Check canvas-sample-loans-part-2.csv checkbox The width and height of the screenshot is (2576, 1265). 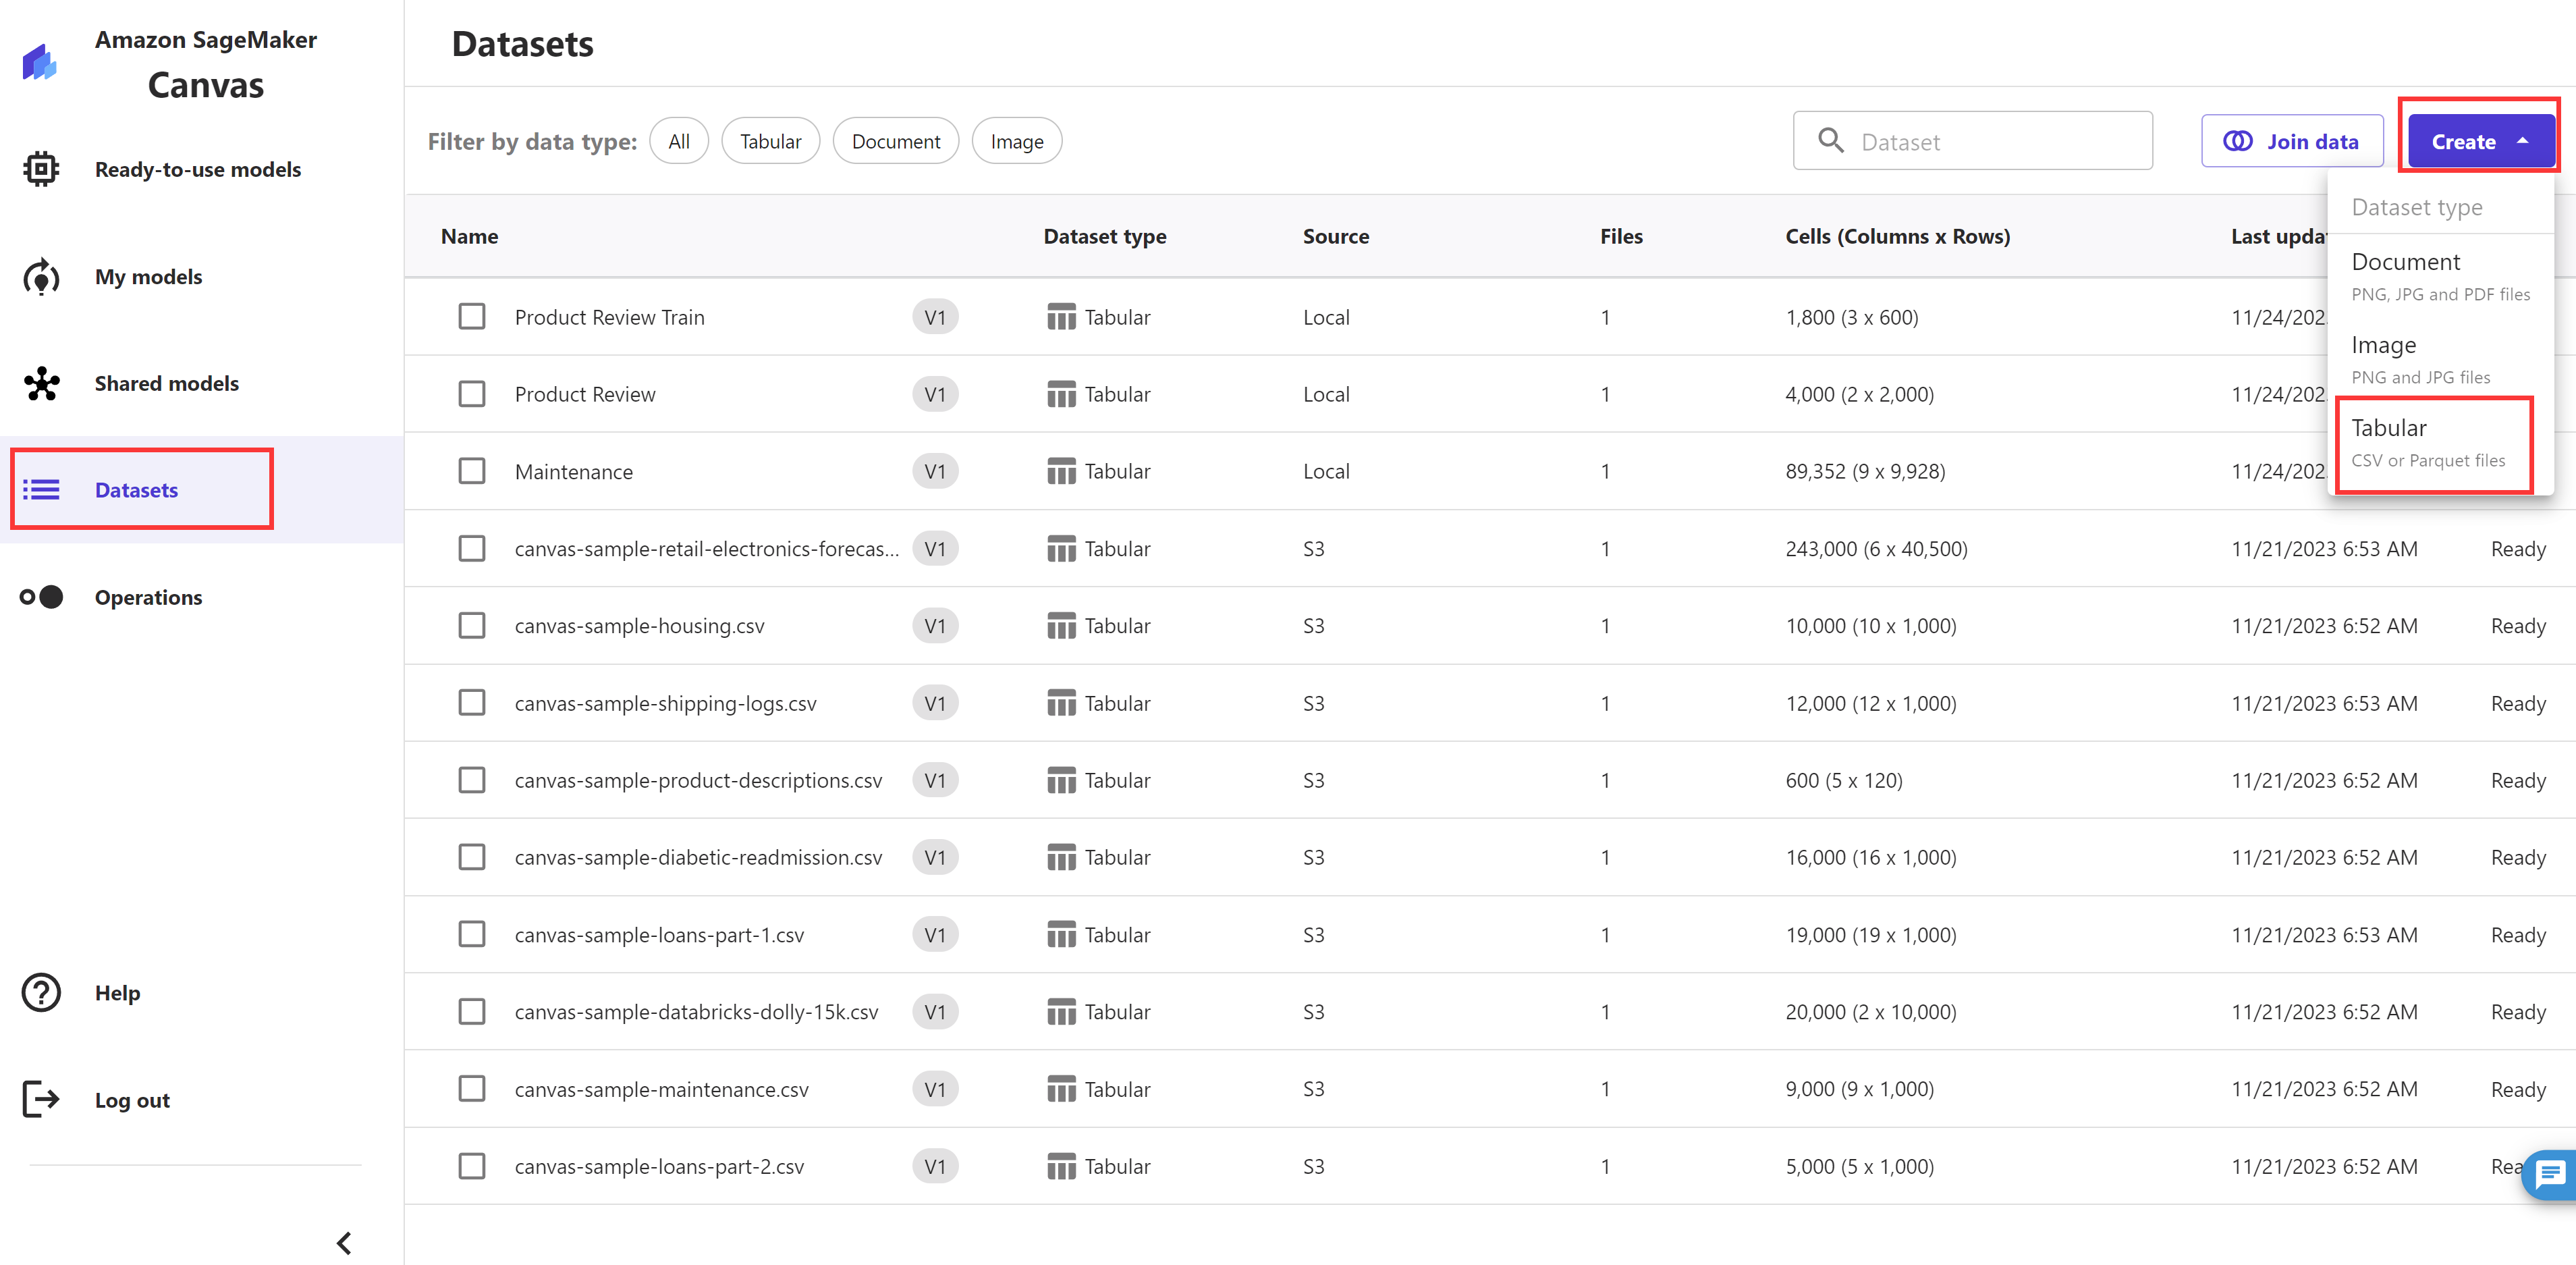pos(471,1166)
